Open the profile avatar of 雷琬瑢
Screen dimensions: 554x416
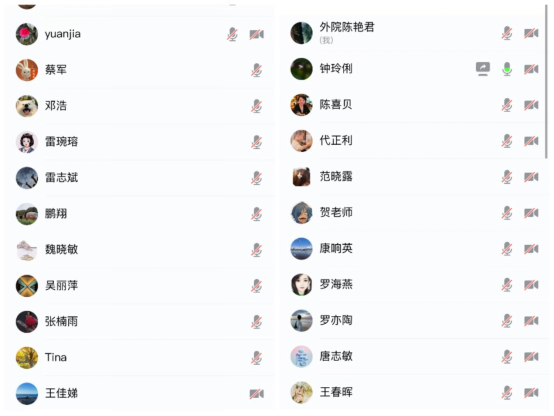[27, 142]
